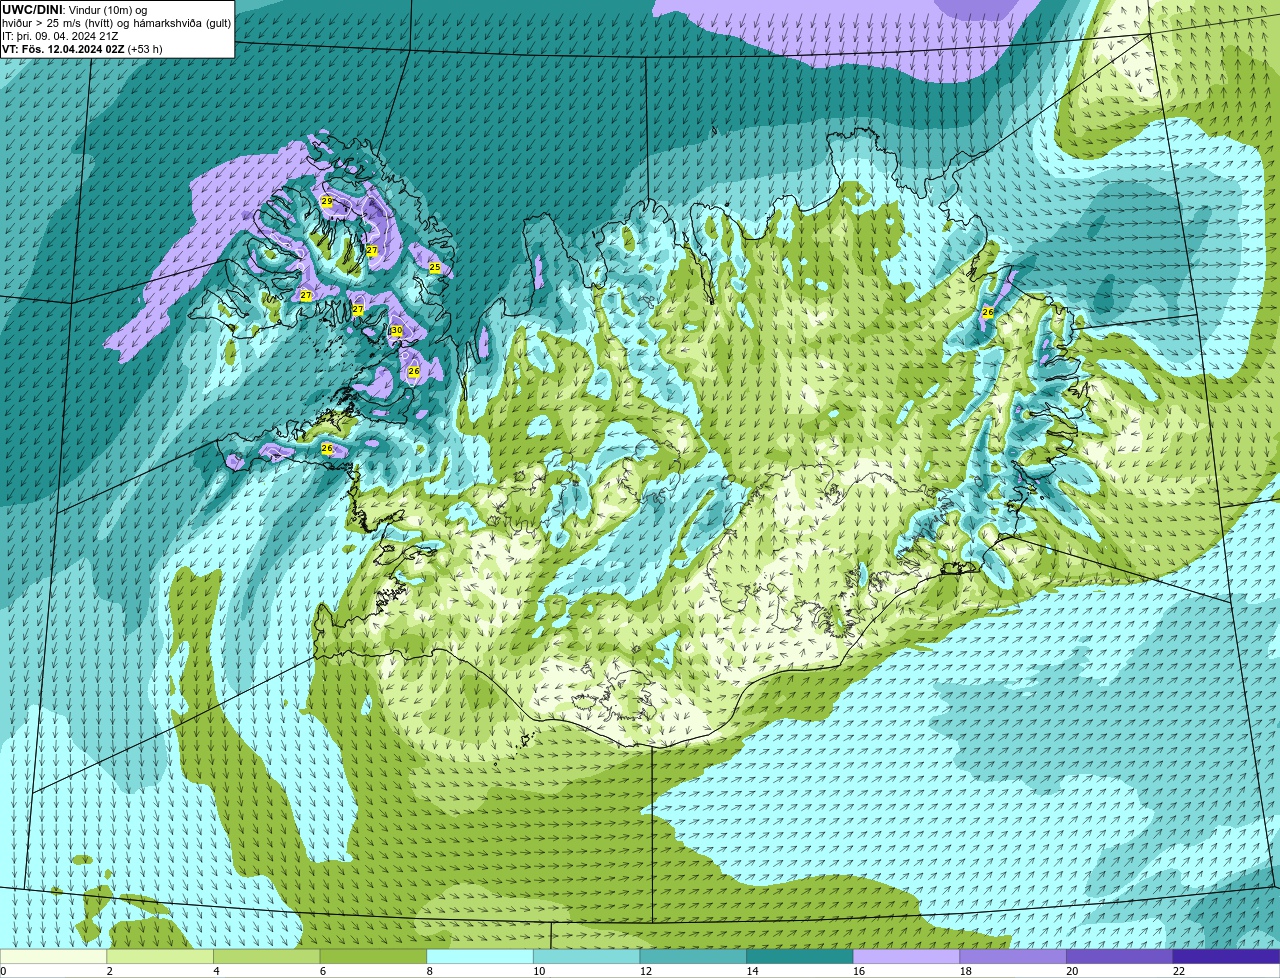Click the legend scale number 20
The image size is (1280, 978).
1072,971
